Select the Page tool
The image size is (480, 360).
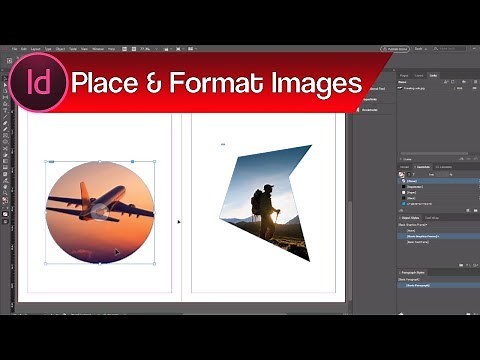[x=5, y=91]
